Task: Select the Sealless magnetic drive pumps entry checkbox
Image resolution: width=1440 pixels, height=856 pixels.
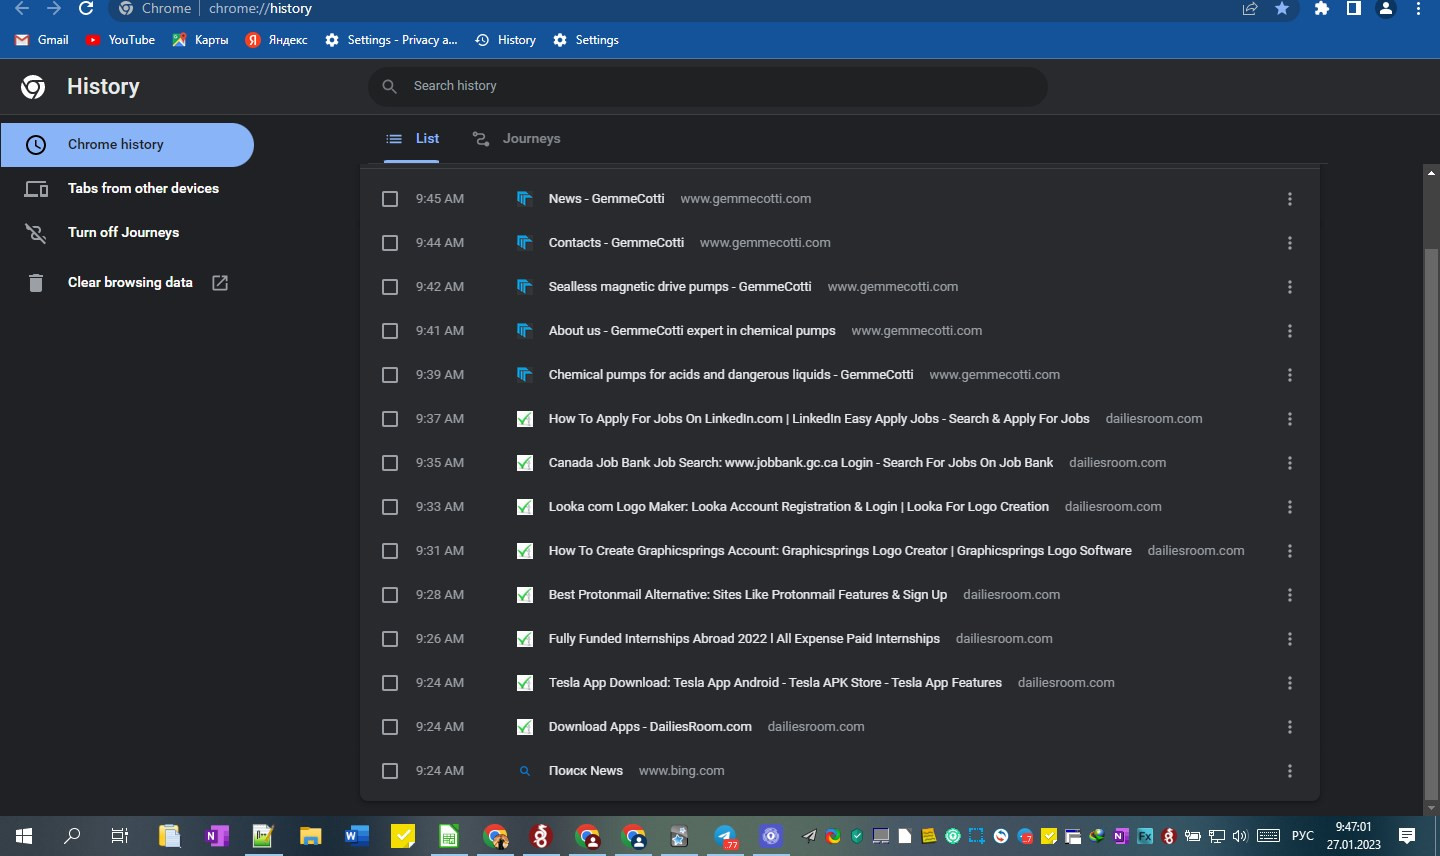Action: pos(390,287)
